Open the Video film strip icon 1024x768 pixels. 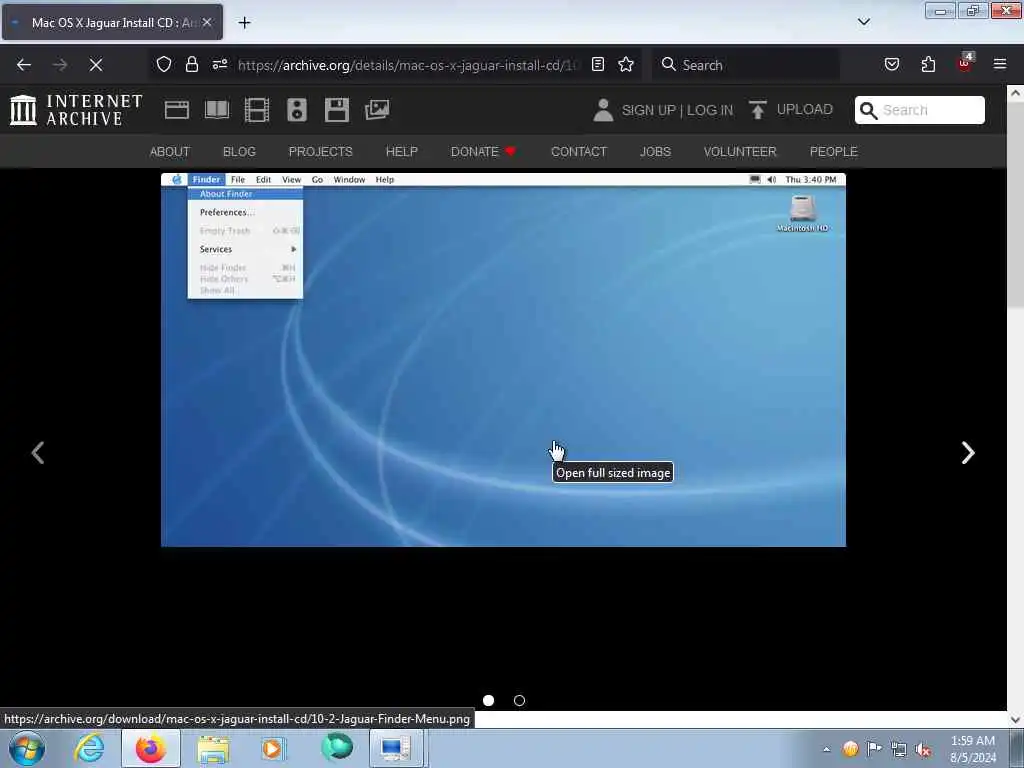(257, 110)
